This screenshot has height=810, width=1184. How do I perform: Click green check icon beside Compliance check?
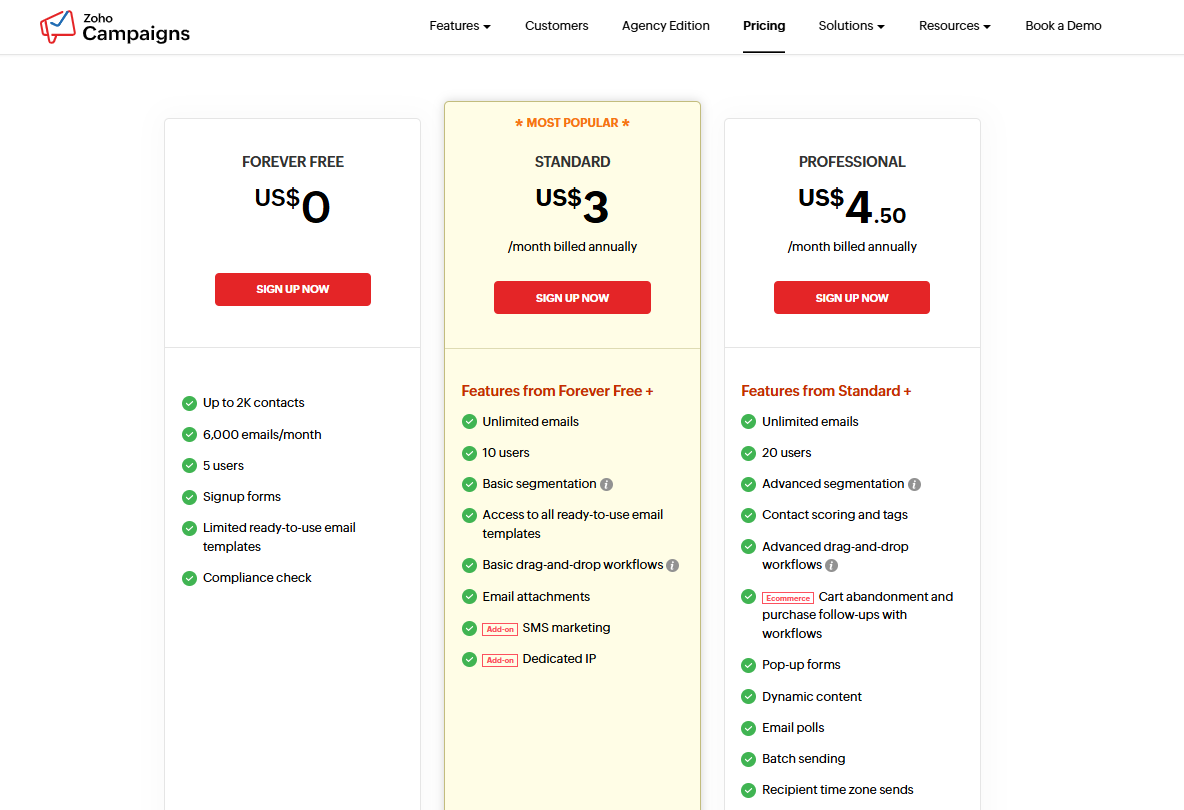pyautogui.click(x=190, y=578)
